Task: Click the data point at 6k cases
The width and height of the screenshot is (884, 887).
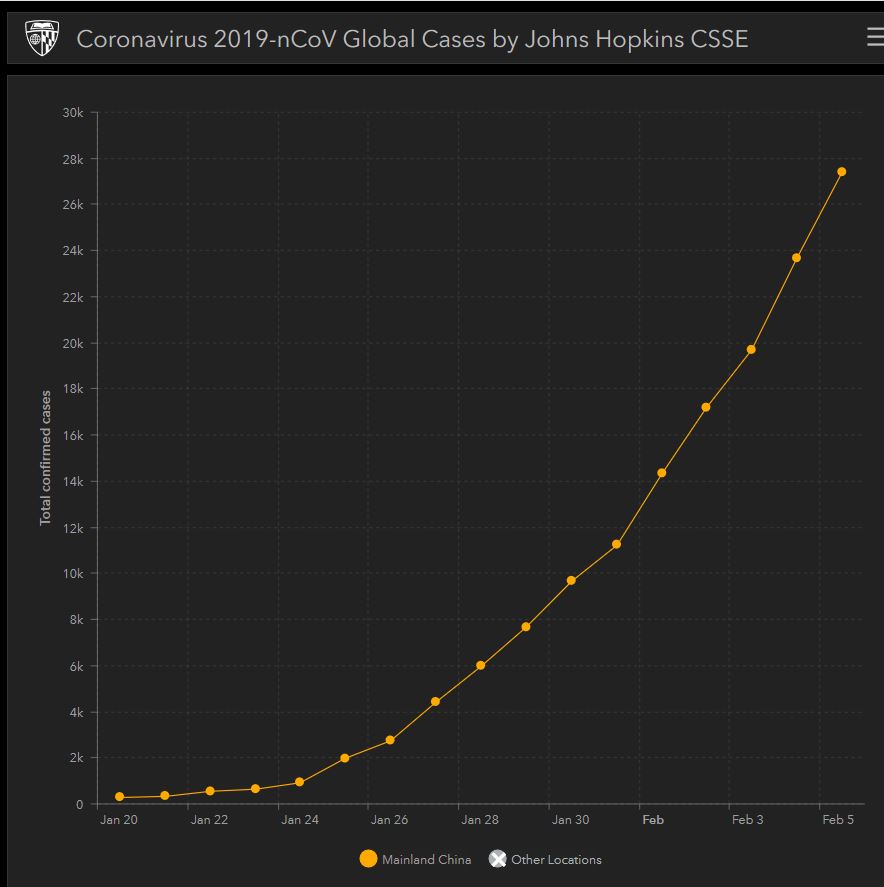Action: click(x=480, y=665)
